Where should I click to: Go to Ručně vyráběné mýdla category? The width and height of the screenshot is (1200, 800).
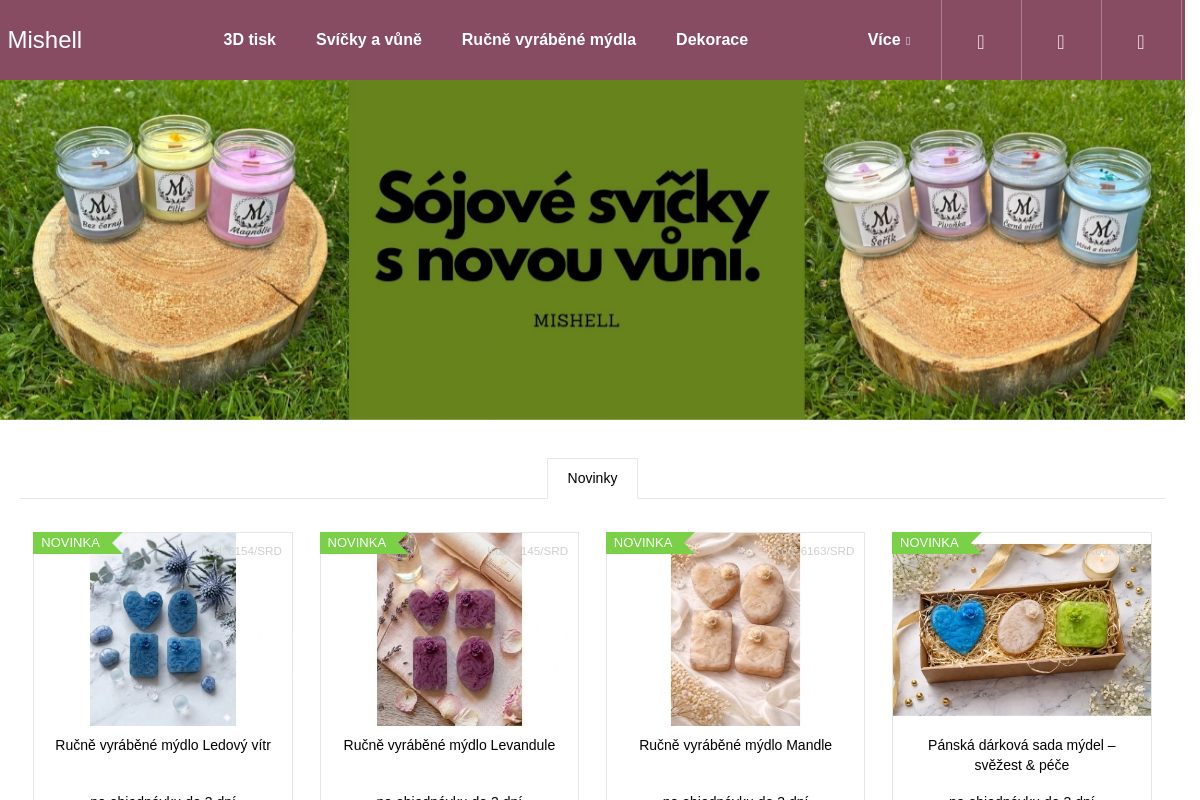[x=549, y=40]
